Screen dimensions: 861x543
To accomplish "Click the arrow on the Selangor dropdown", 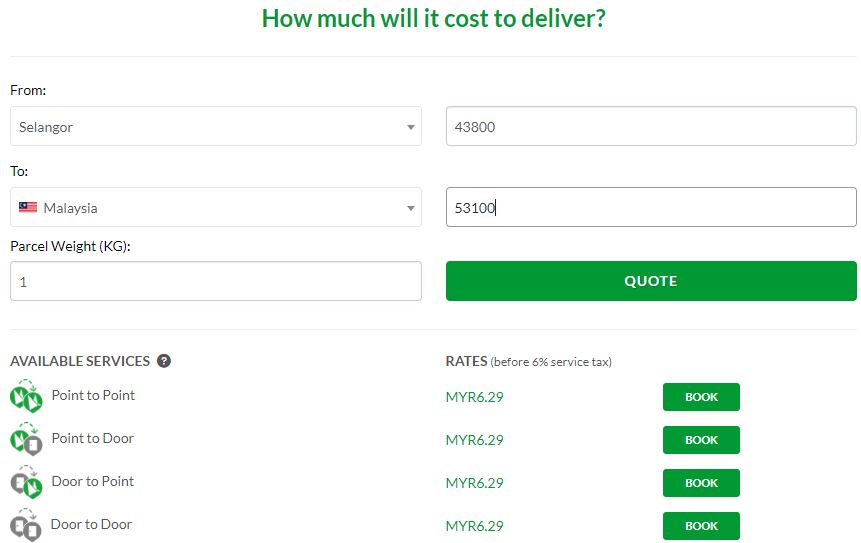I will click(410, 127).
